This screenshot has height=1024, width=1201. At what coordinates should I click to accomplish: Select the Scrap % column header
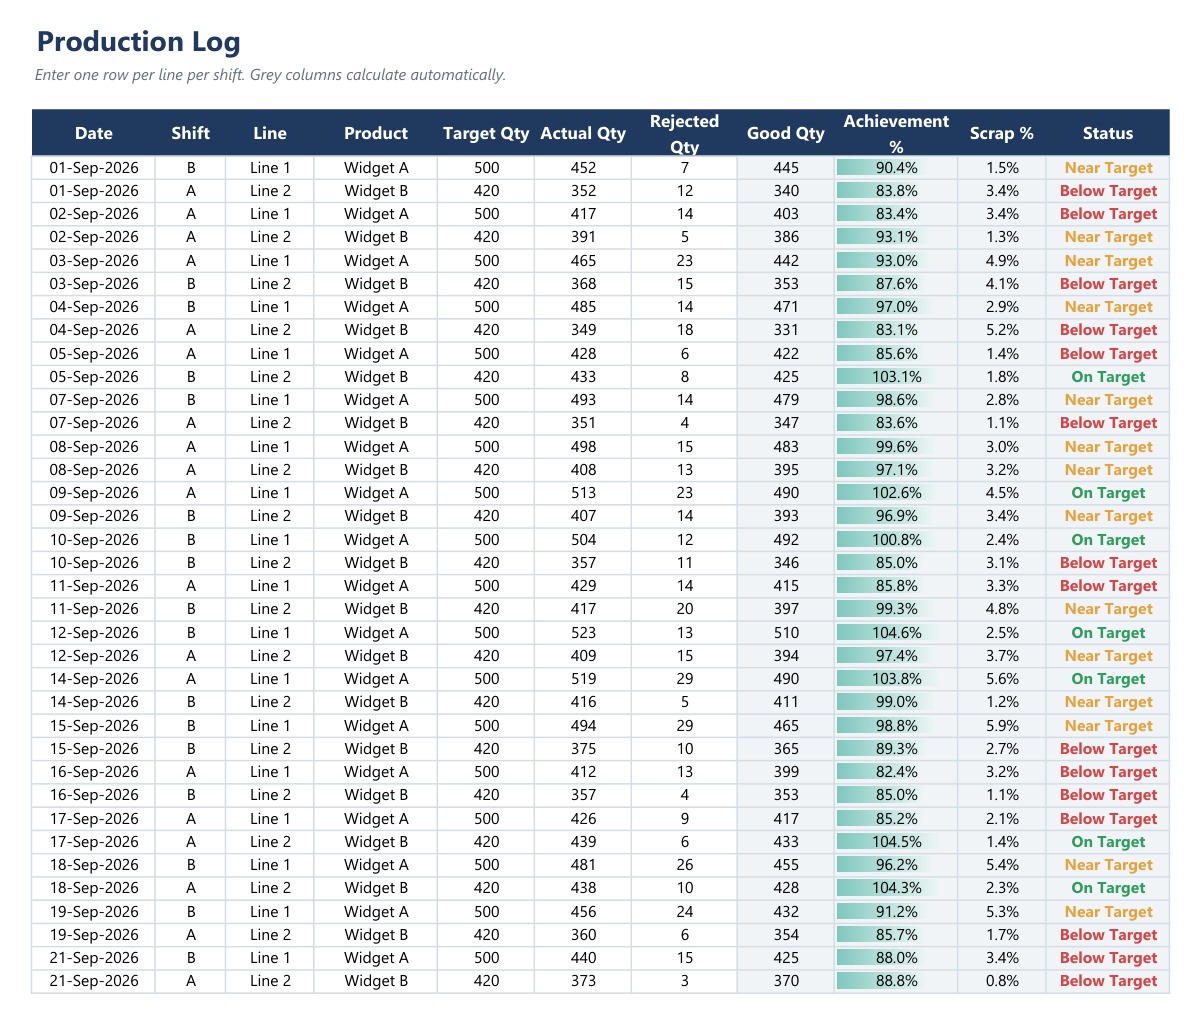pyautogui.click(x=1002, y=133)
